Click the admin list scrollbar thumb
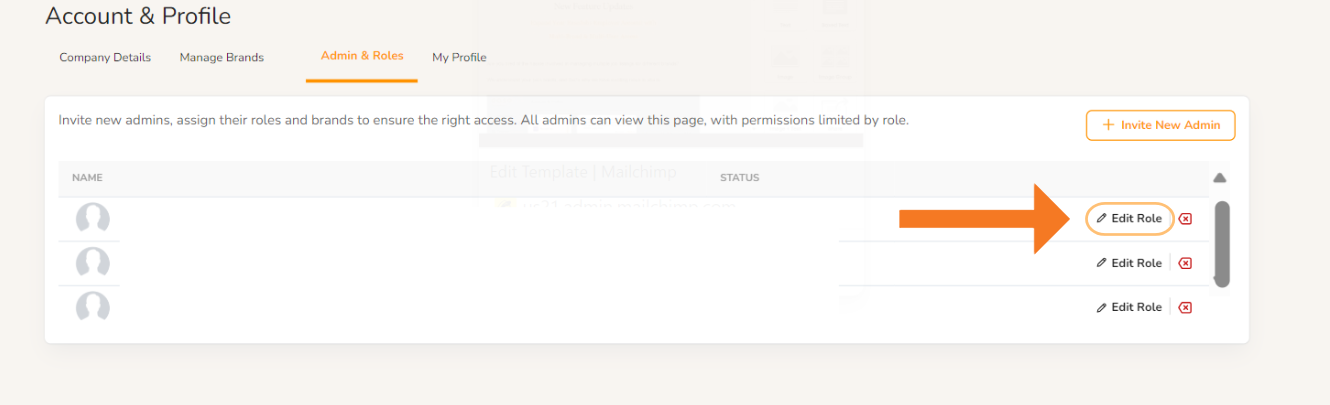 pos(1221,244)
